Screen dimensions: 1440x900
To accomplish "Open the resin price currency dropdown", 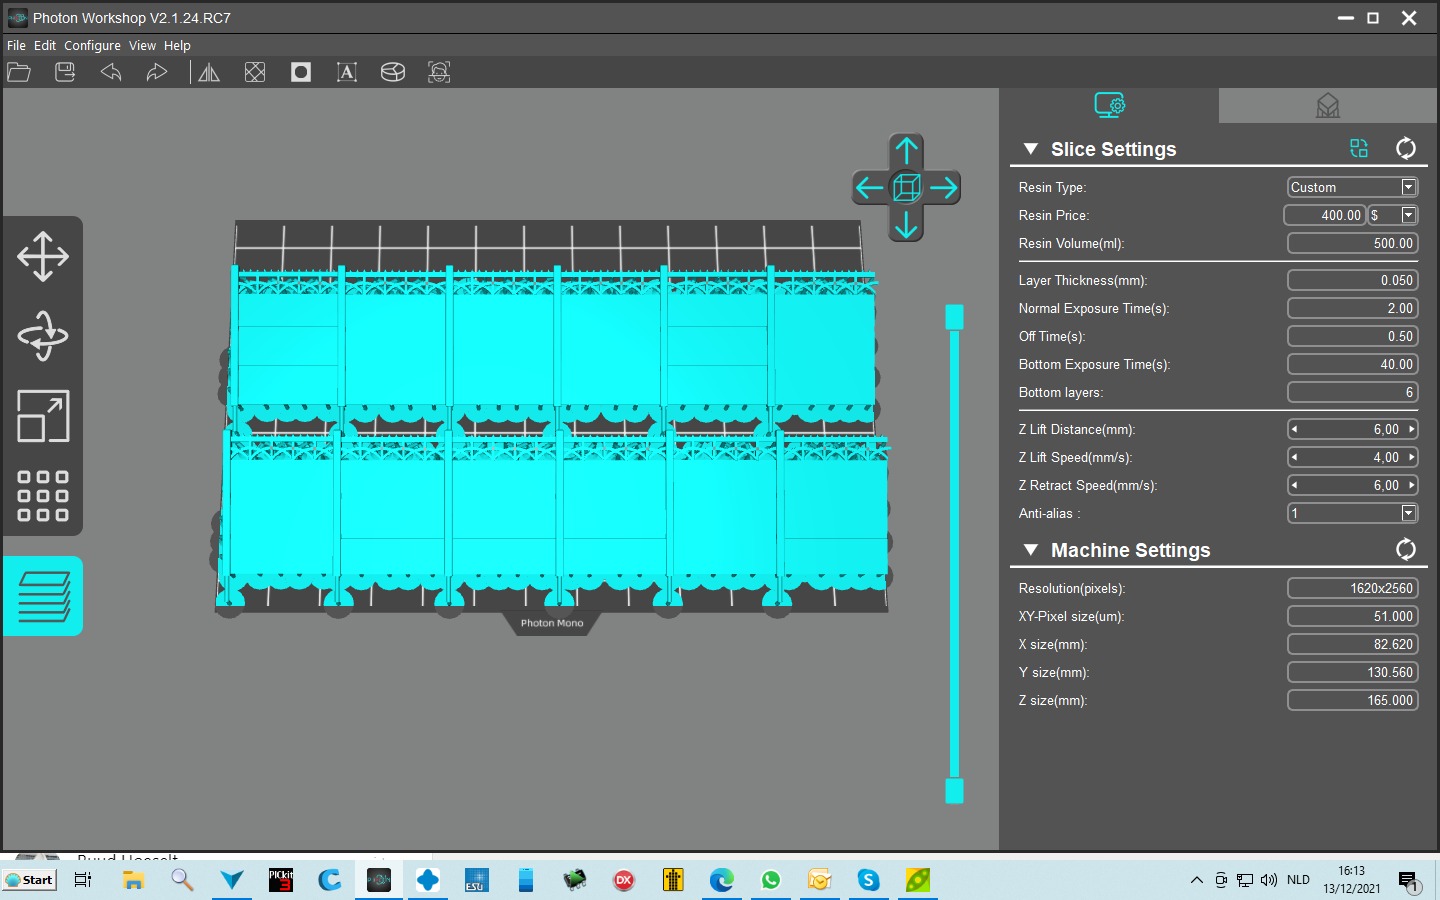I will [x=1408, y=215].
